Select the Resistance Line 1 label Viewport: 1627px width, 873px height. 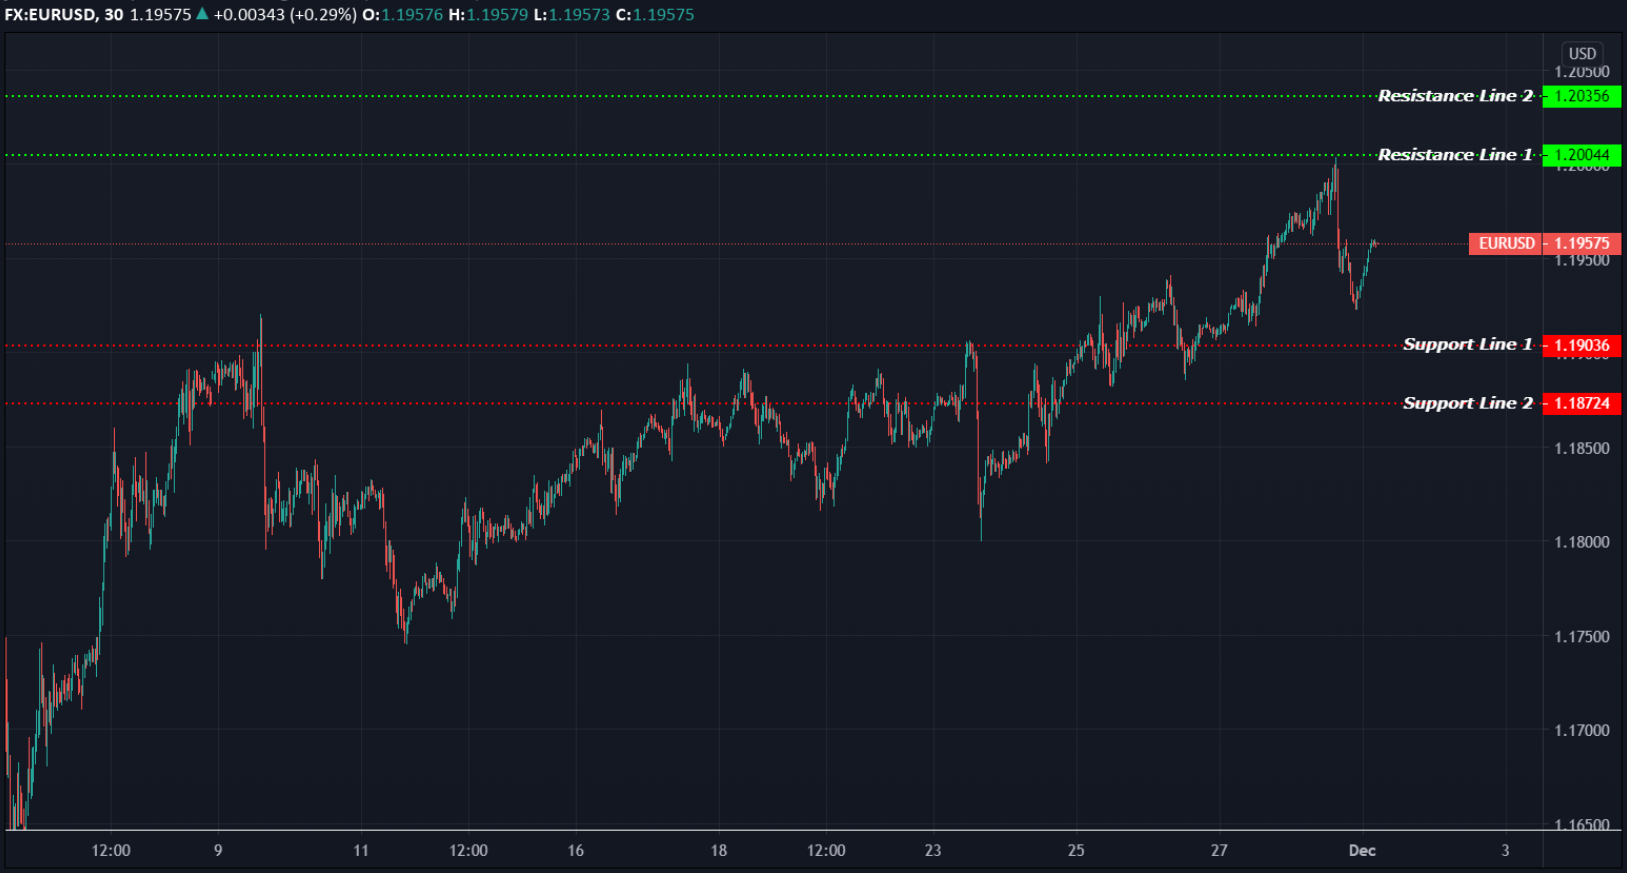point(1455,155)
